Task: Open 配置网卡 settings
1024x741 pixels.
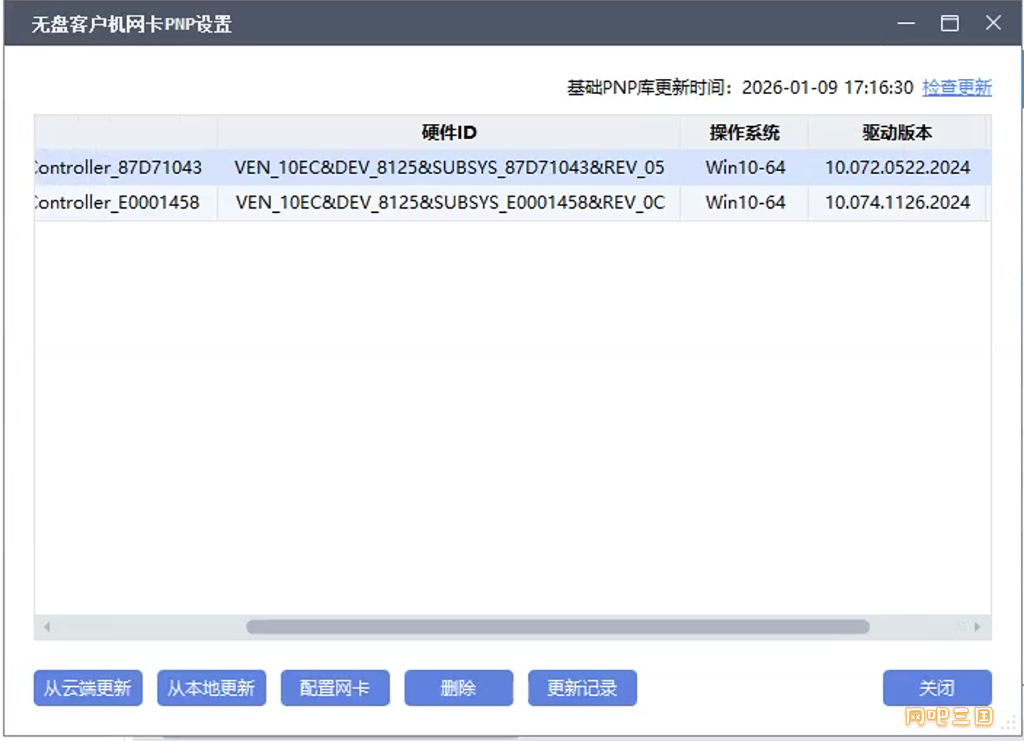Action: (x=335, y=687)
